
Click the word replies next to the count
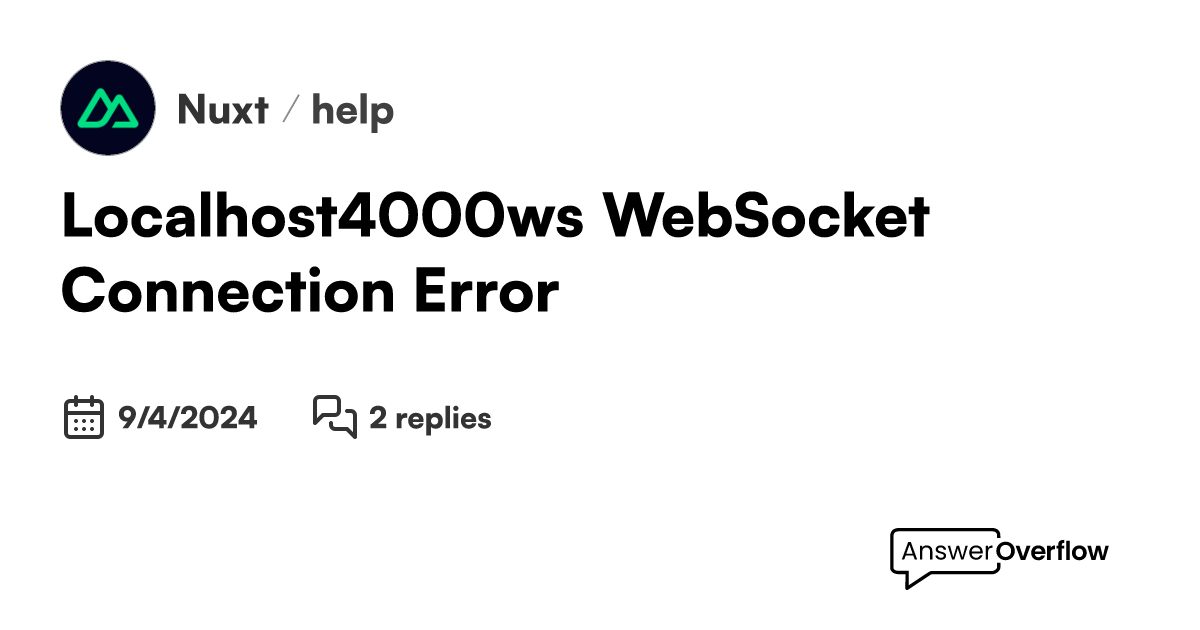tap(443, 418)
